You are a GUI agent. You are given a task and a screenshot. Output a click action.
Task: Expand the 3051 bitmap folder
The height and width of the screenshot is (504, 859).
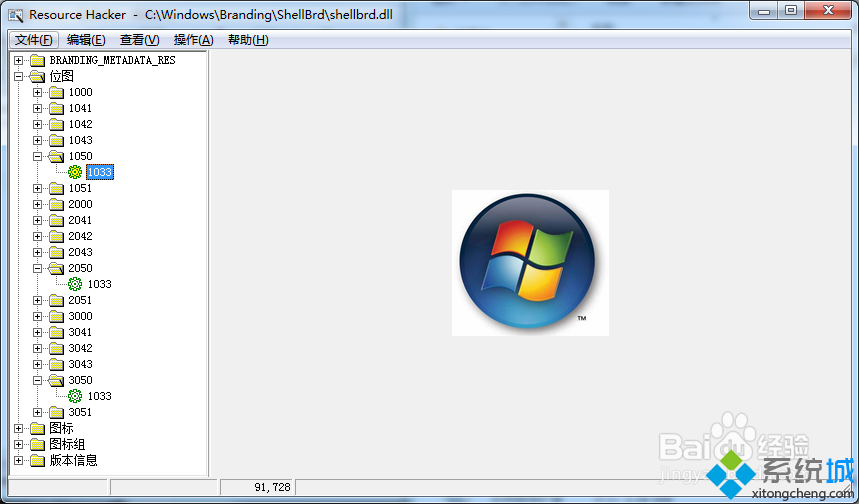pyautogui.click(x=37, y=412)
